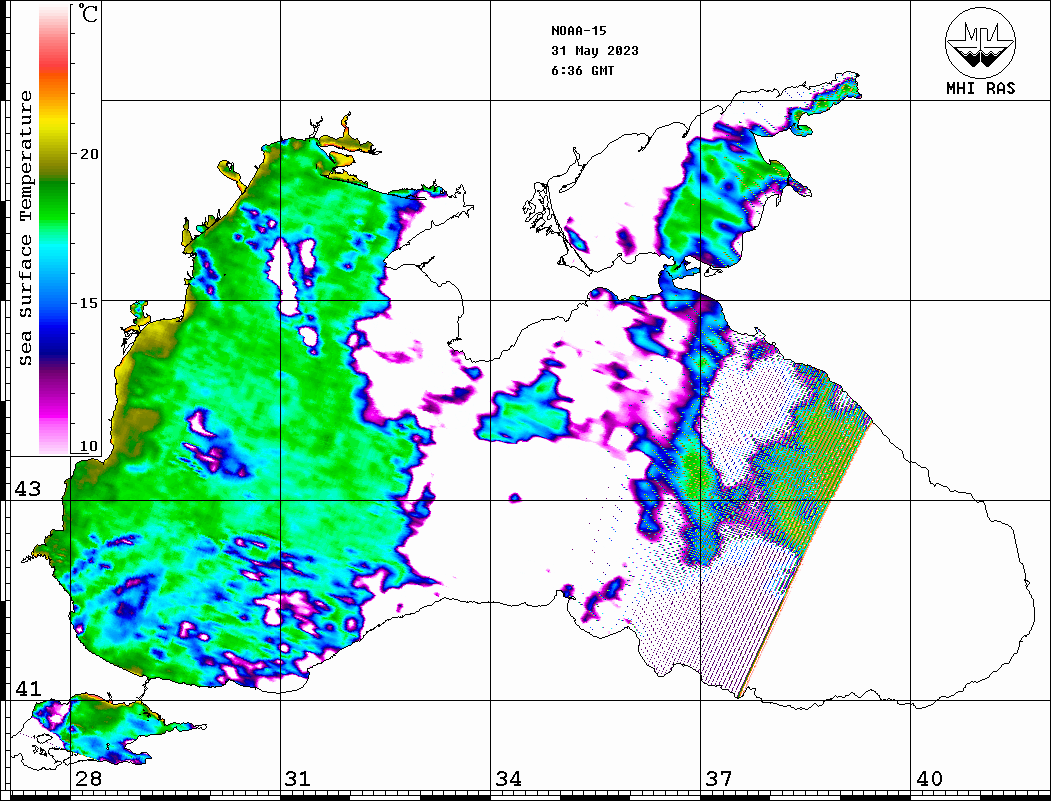The width and height of the screenshot is (1051, 801).
Task: Click the "MHI RAS" label text
Action: pyautogui.click(x=980, y=88)
